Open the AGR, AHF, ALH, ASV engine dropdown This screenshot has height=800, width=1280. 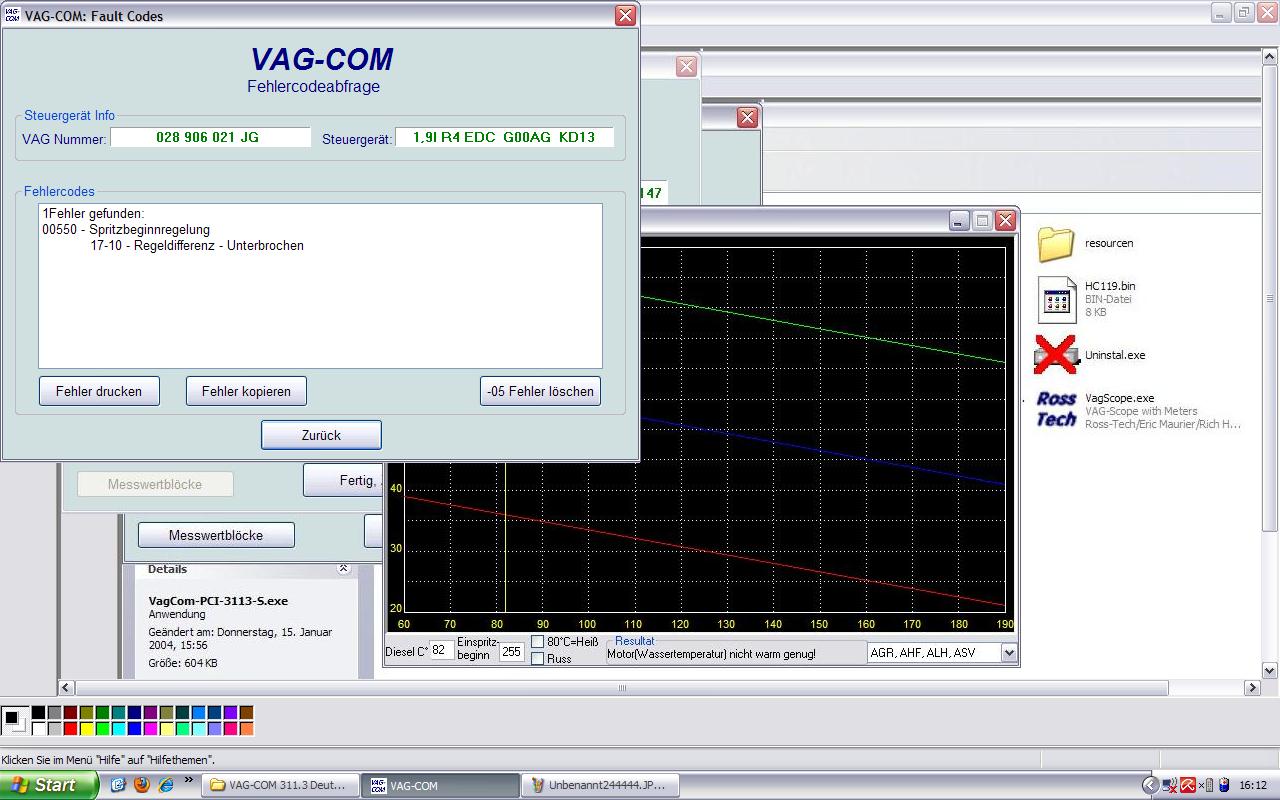pos(1008,652)
